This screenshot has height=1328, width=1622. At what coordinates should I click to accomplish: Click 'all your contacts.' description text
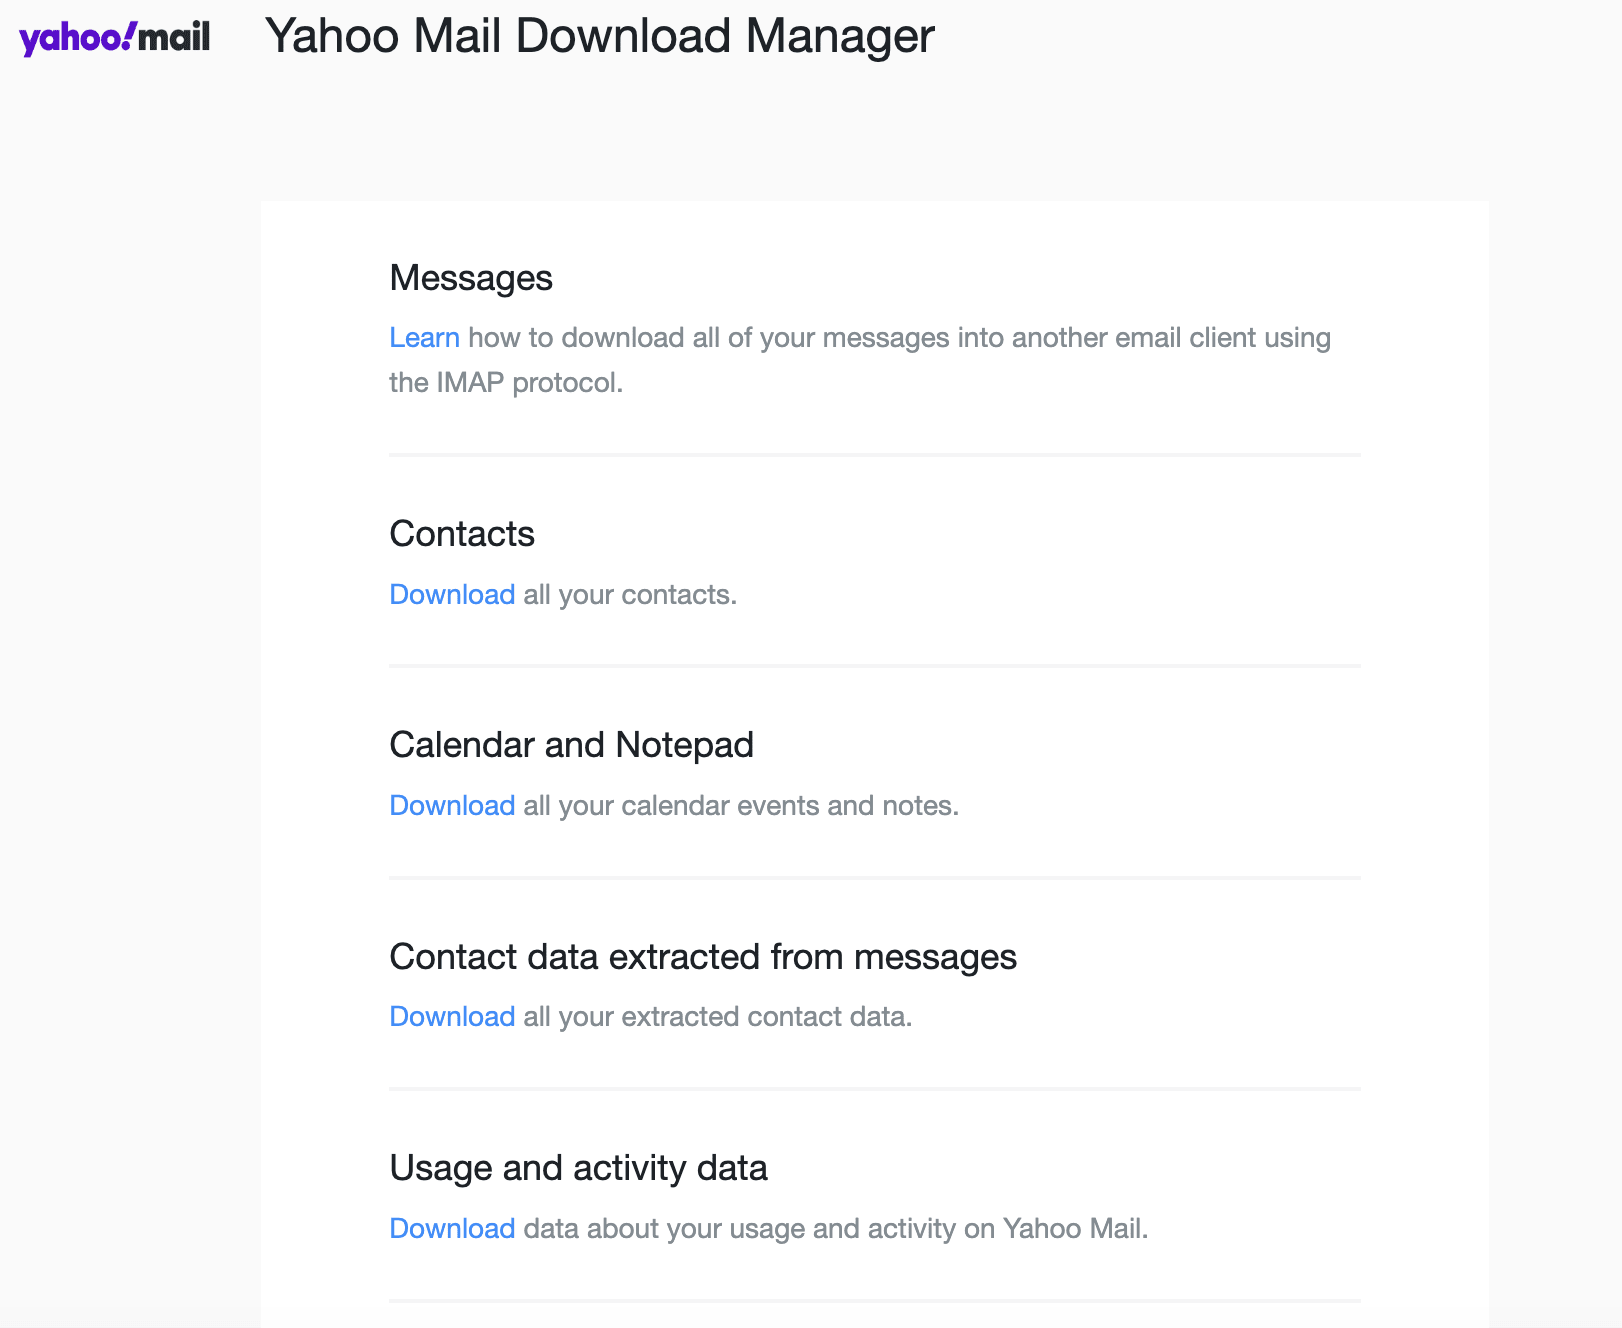point(630,595)
